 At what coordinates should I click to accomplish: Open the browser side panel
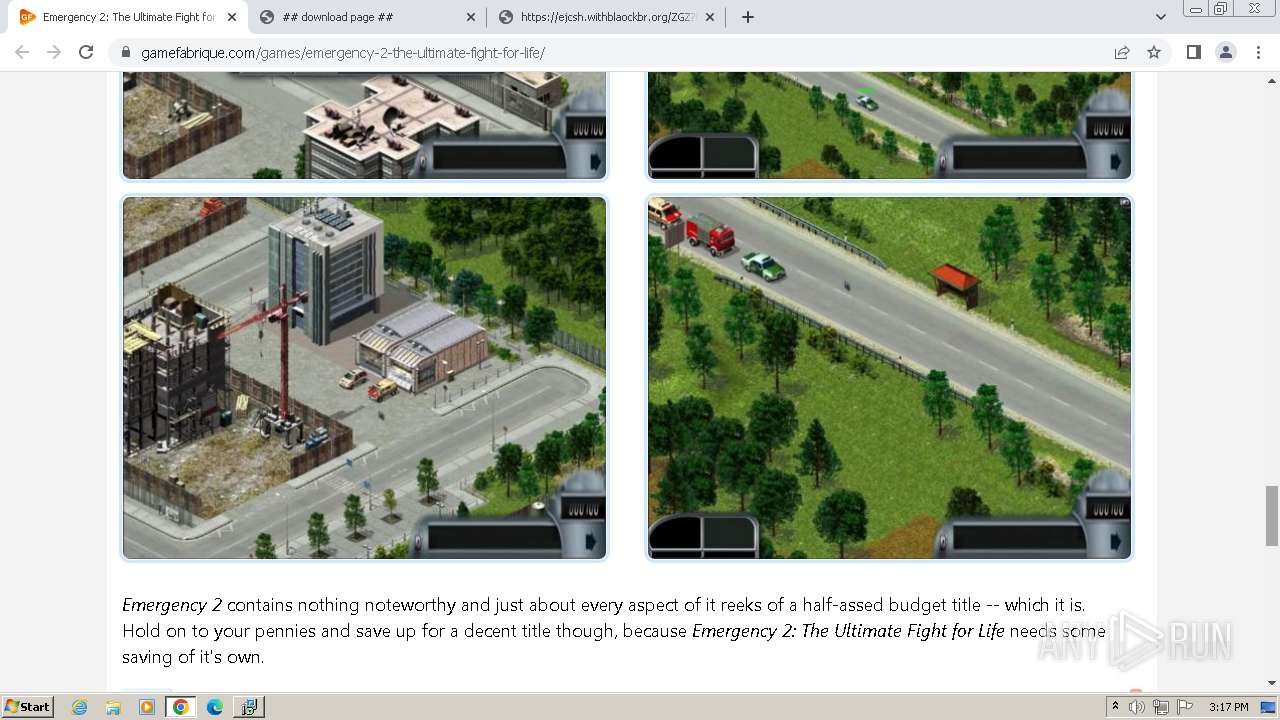click(x=1193, y=52)
